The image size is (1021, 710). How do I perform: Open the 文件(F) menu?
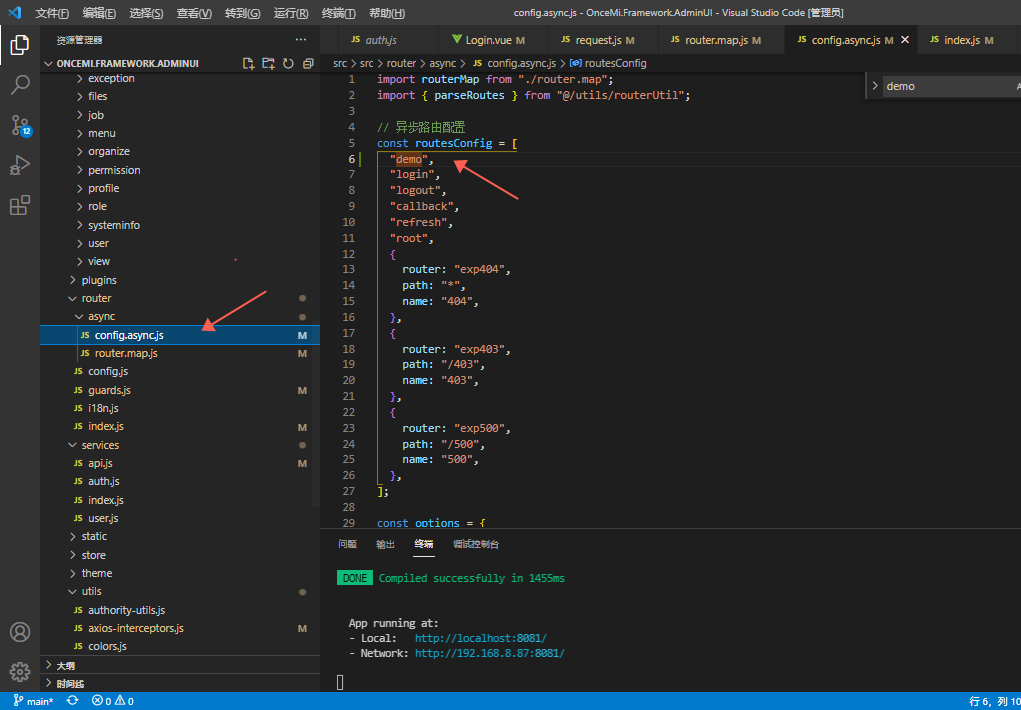(52, 13)
